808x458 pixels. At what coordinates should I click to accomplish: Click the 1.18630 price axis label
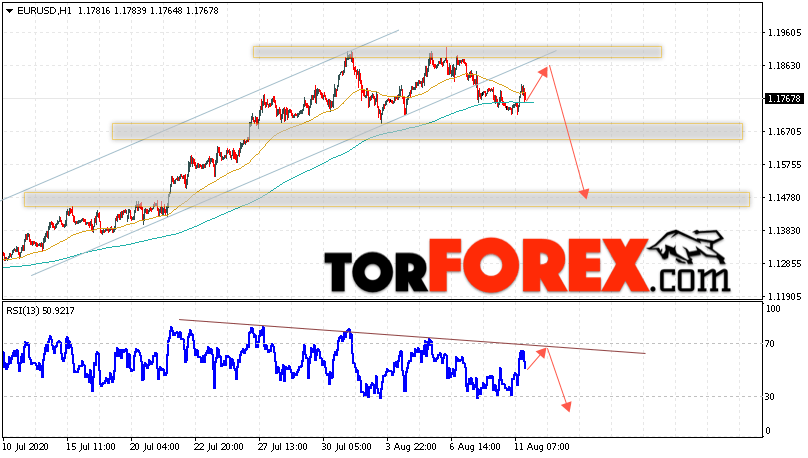point(784,65)
